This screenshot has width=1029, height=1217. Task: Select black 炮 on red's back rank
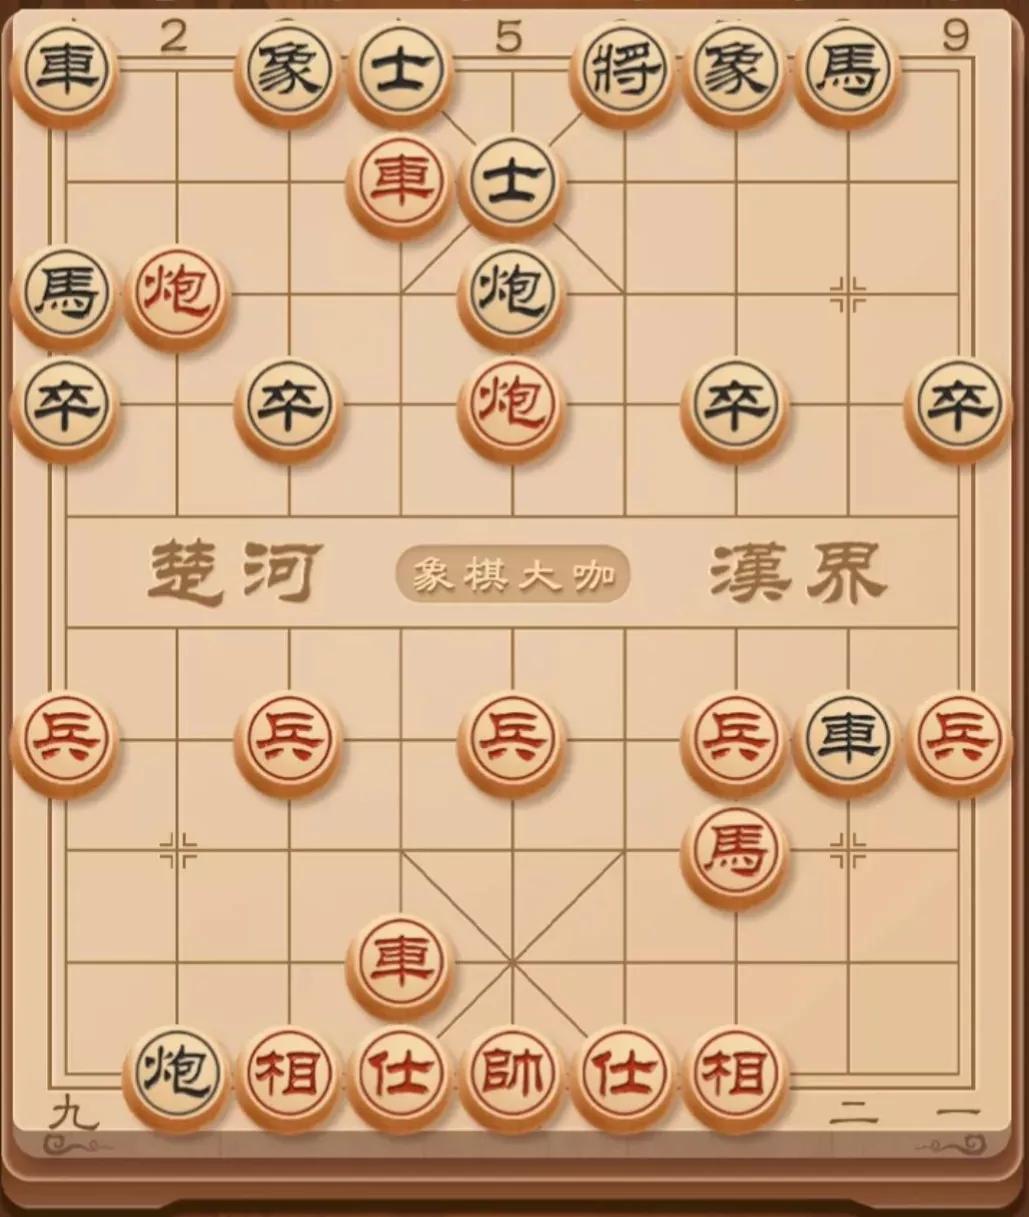pyautogui.click(x=177, y=1075)
